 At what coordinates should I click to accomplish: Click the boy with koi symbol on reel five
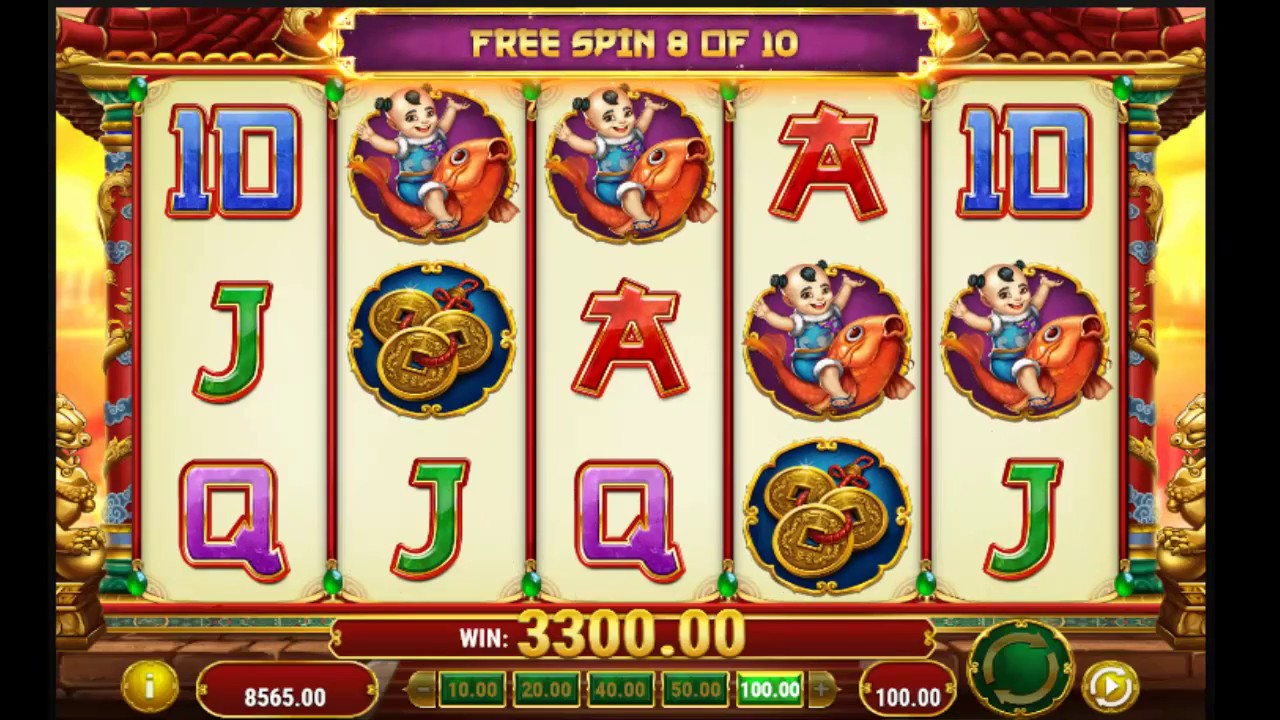(x=1025, y=340)
